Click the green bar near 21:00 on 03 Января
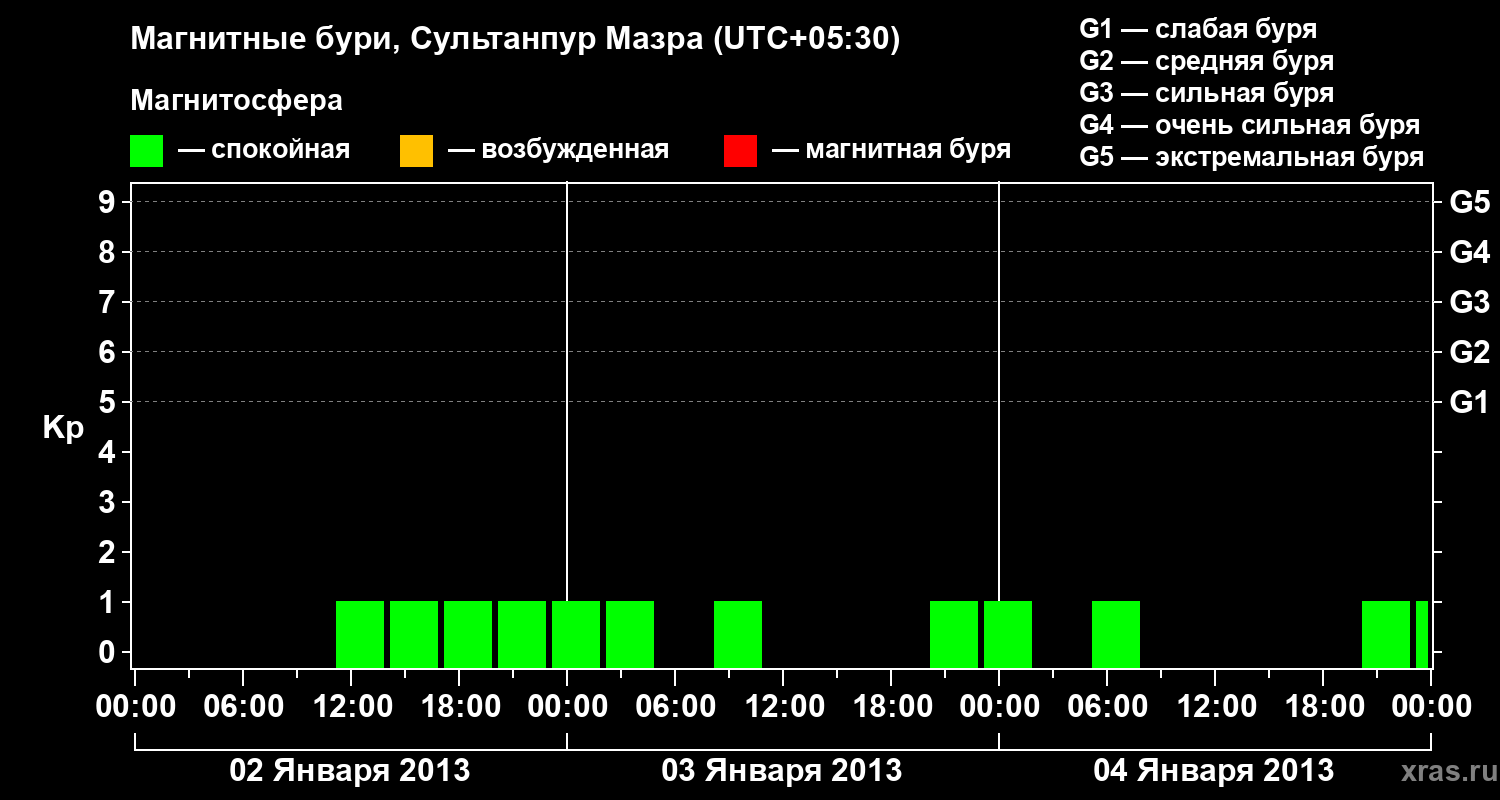The width and height of the screenshot is (1500, 800). [x=954, y=634]
